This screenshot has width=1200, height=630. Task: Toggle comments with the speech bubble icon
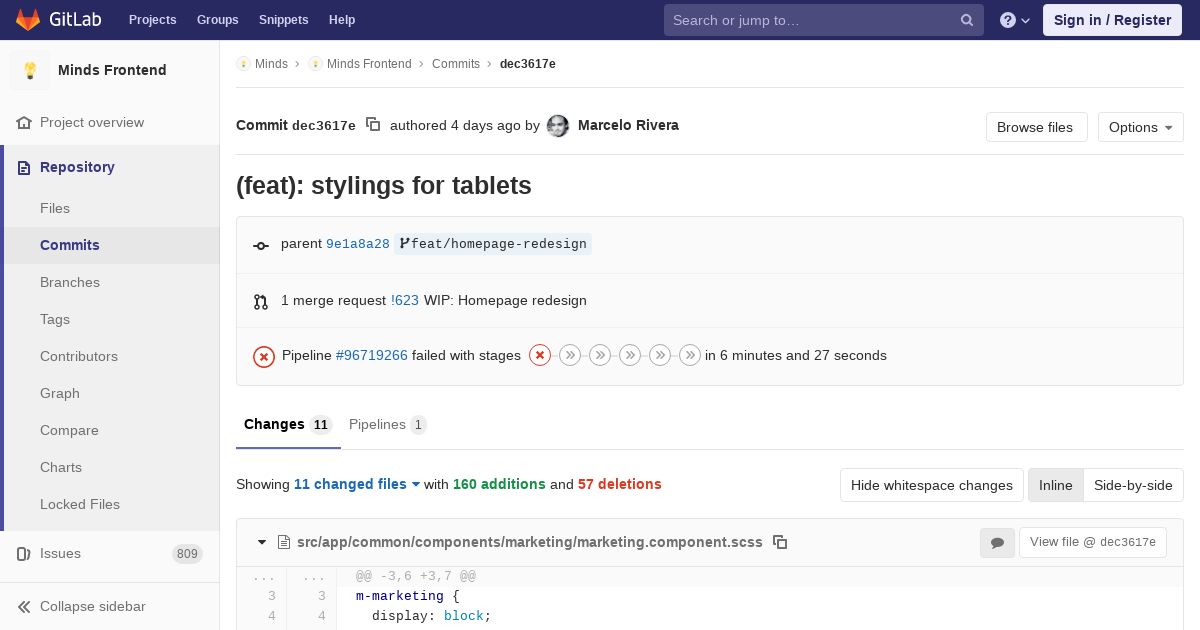(x=997, y=542)
